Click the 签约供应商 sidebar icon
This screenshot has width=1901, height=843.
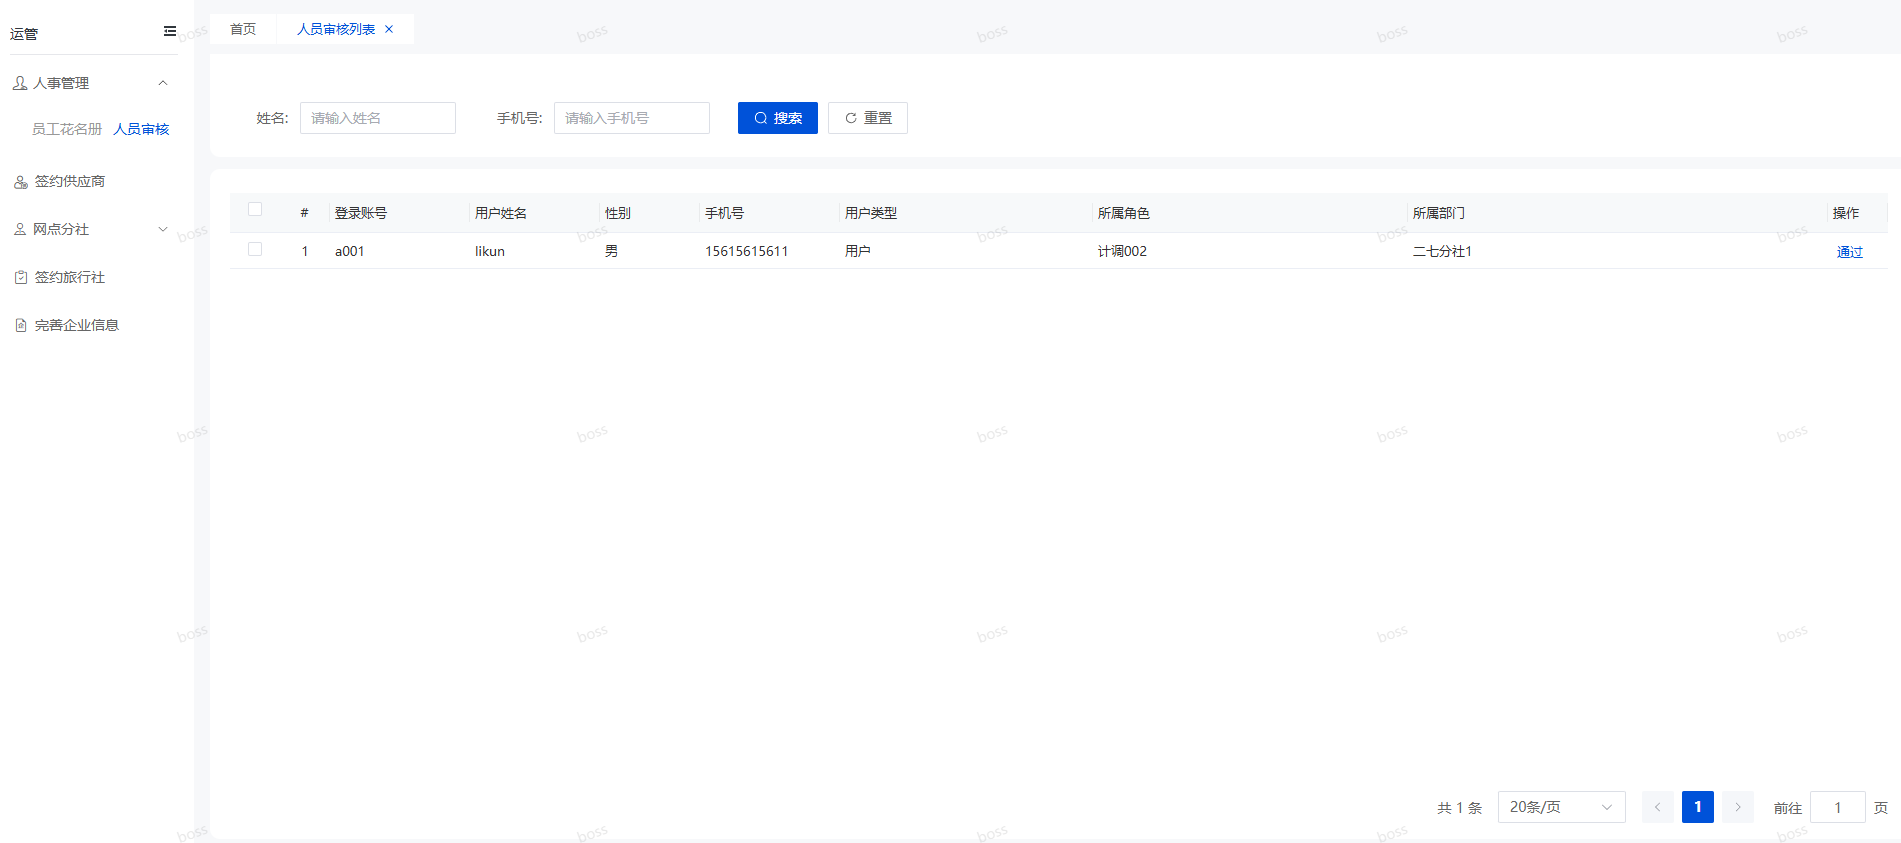point(20,182)
